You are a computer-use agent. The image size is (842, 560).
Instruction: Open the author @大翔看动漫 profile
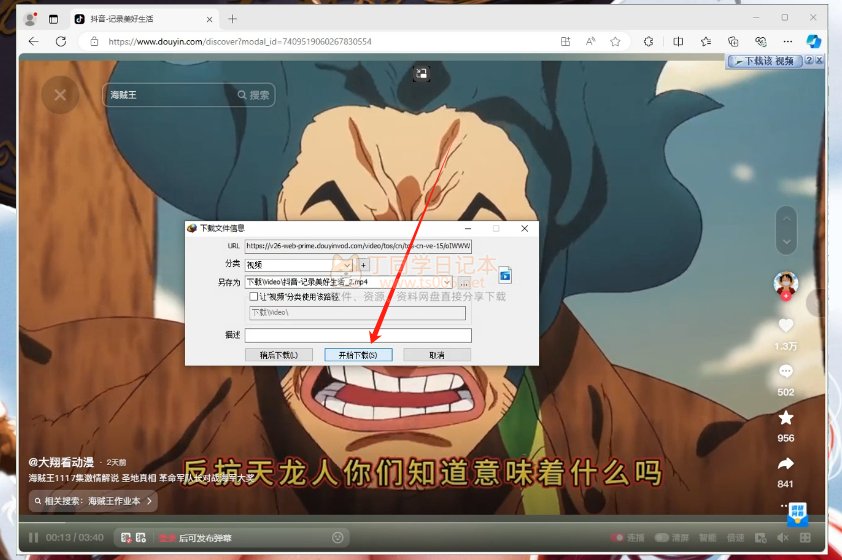[x=61, y=462]
